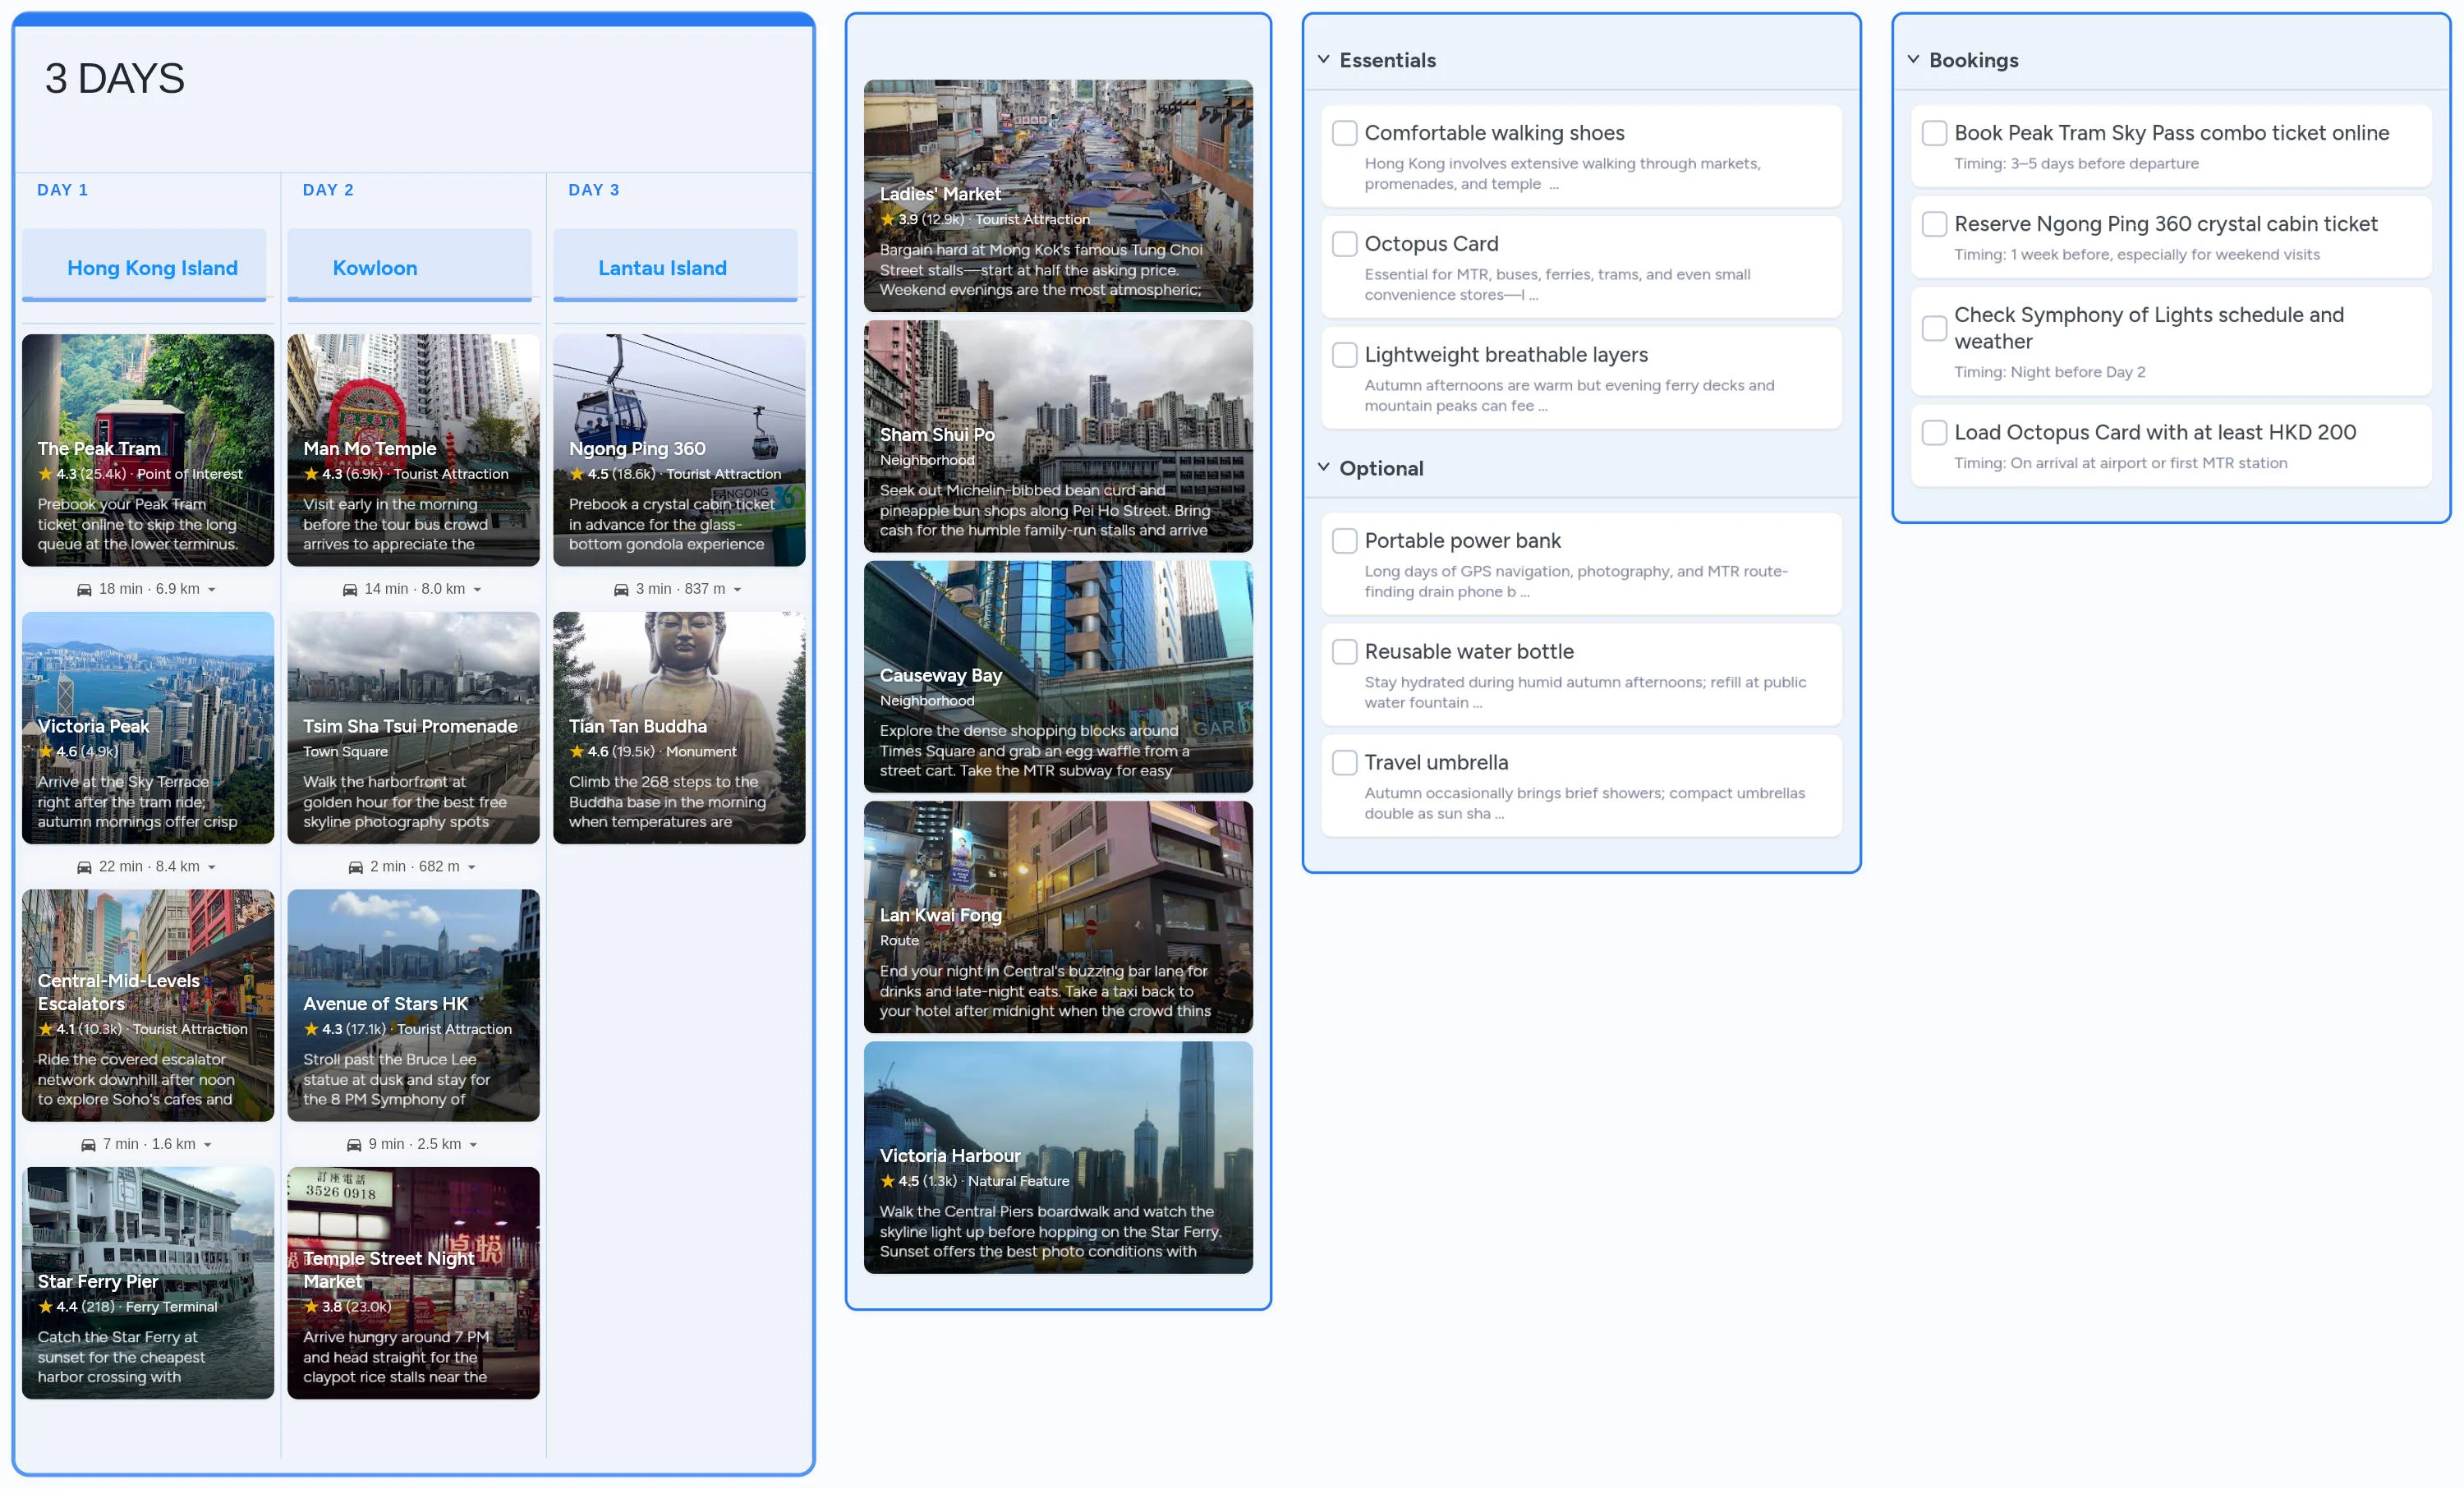Collapse the Bookings section
Viewport: 2464px width, 1489px height.
click(x=1912, y=59)
